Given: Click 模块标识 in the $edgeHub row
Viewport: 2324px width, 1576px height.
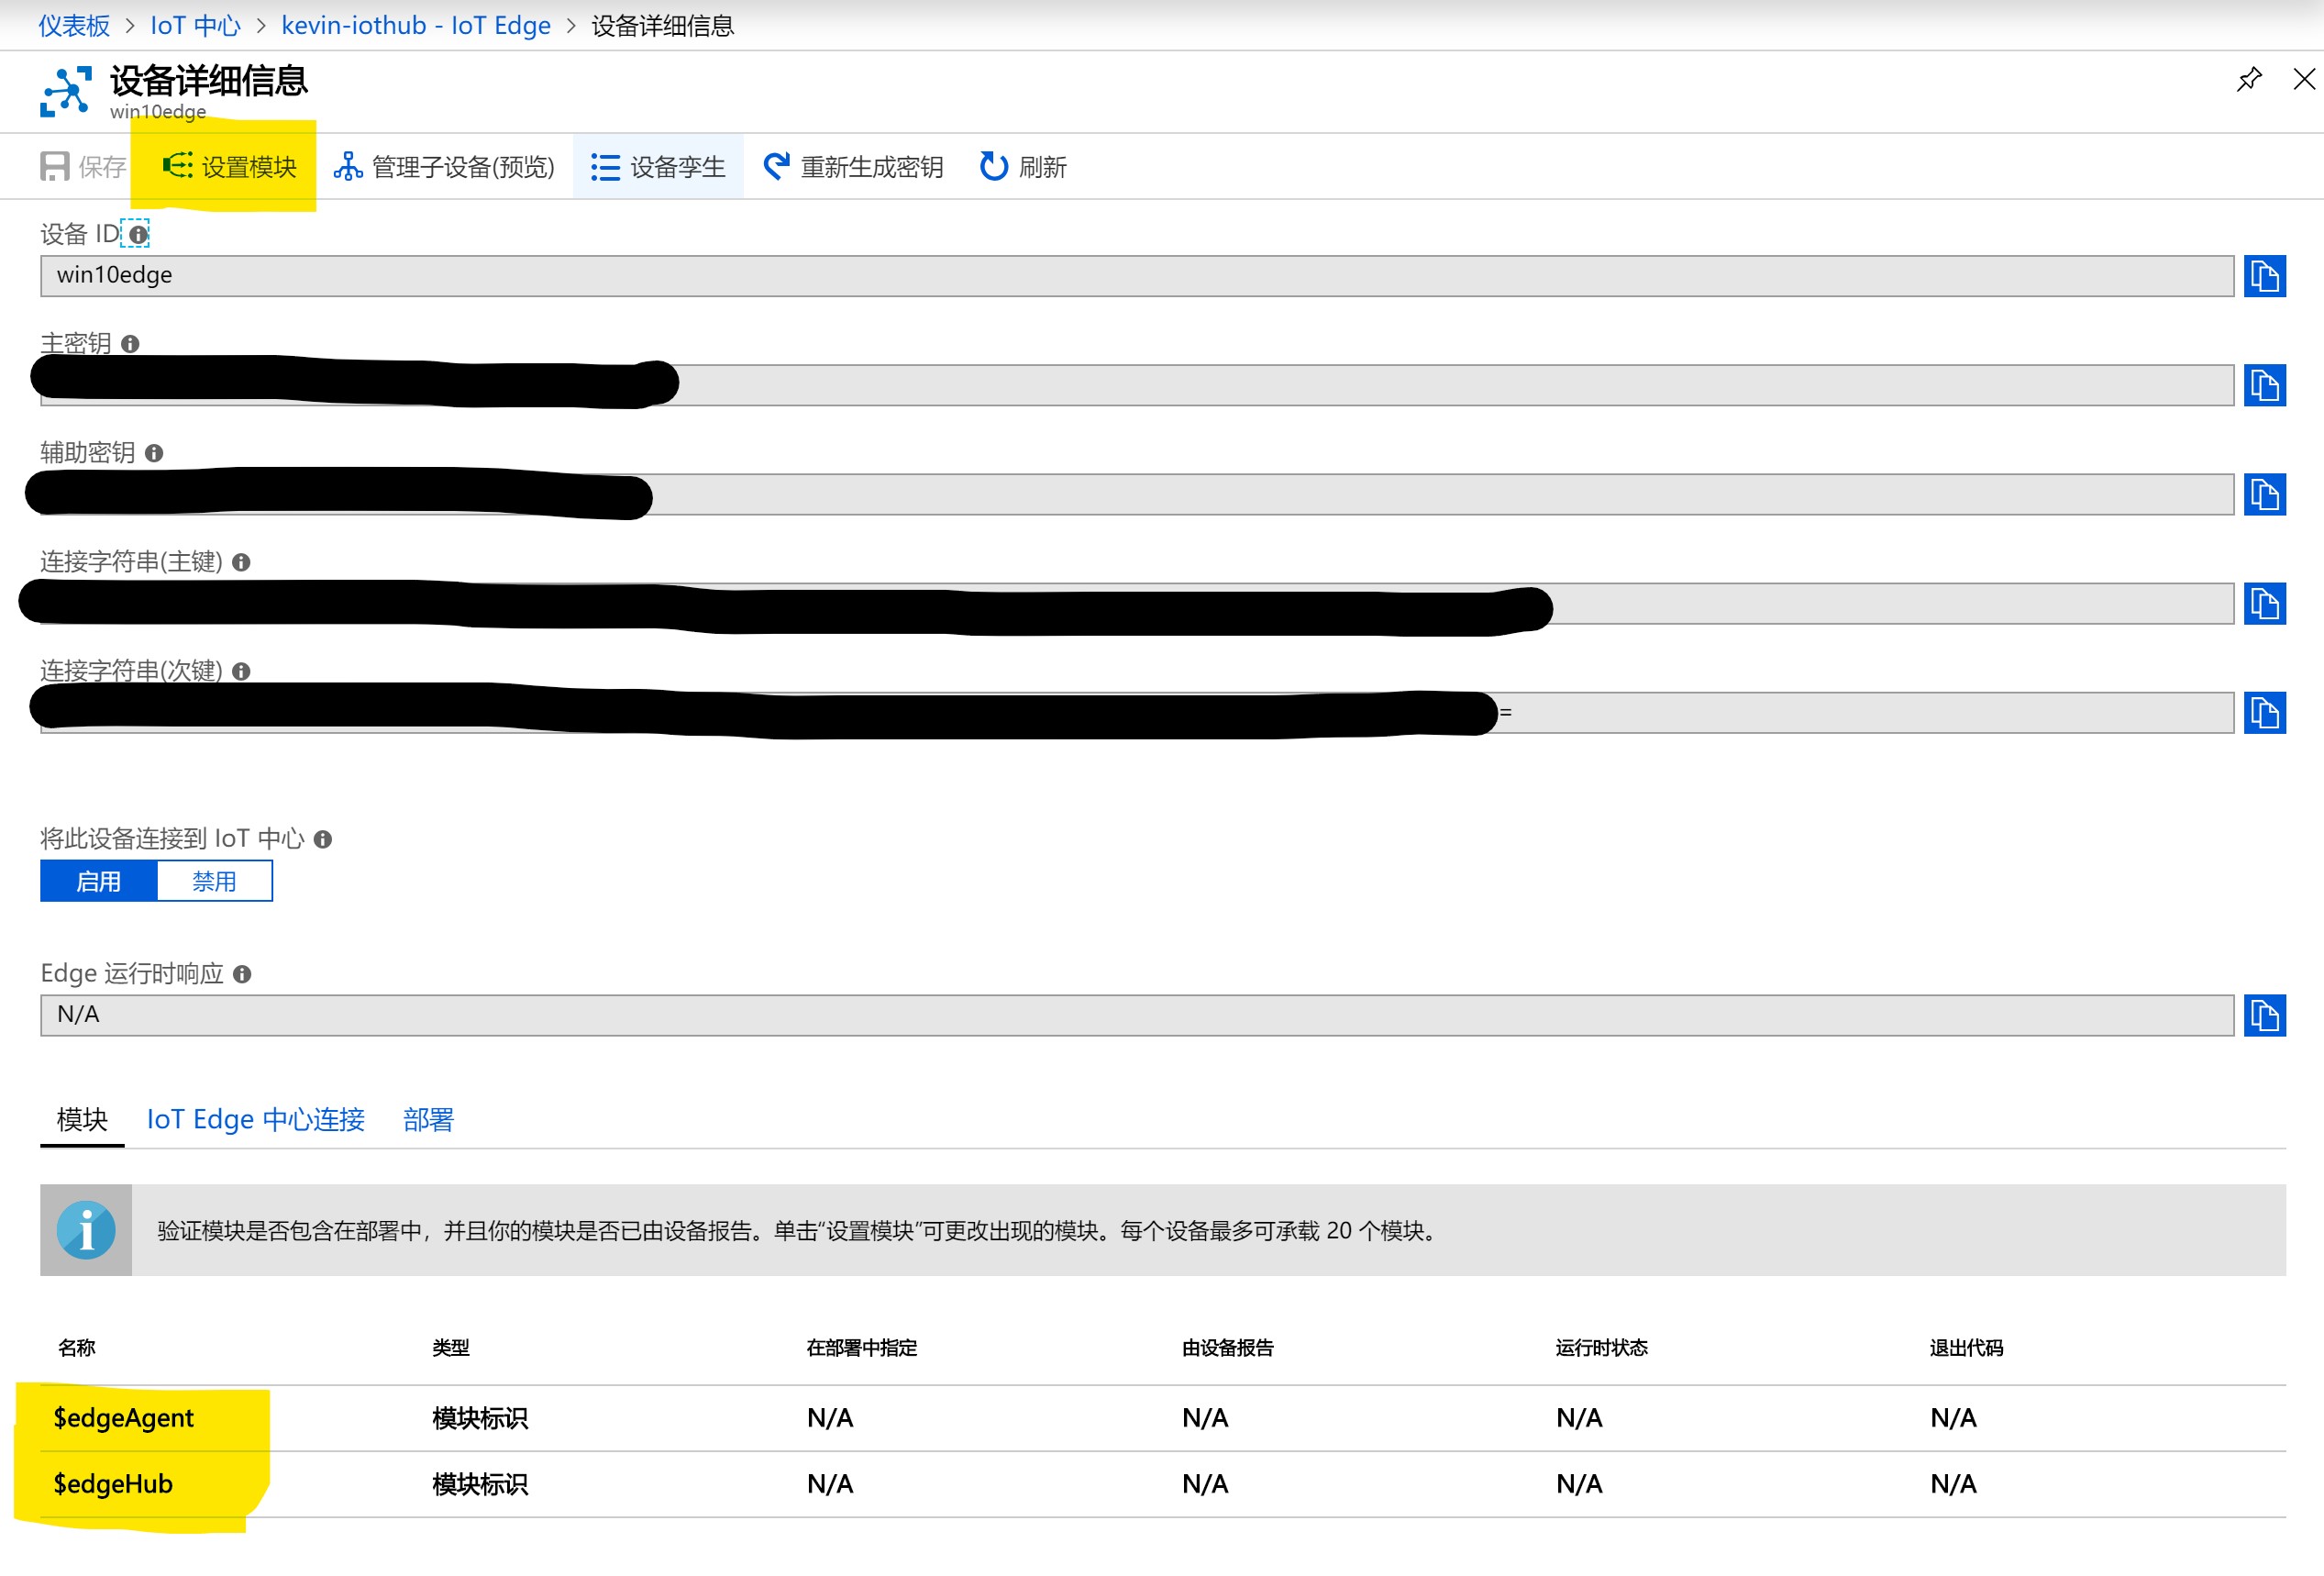Looking at the screenshot, I should click(480, 1484).
